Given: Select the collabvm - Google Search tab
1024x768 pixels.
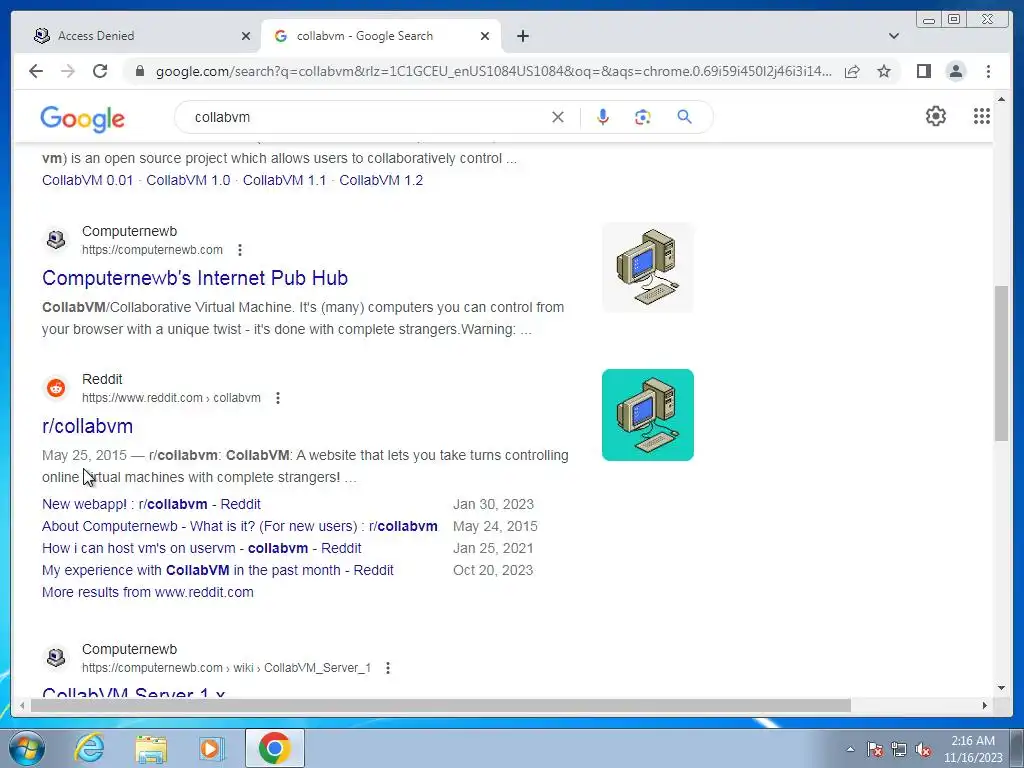Looking at the screenshot, I should (x=381, y=36).
